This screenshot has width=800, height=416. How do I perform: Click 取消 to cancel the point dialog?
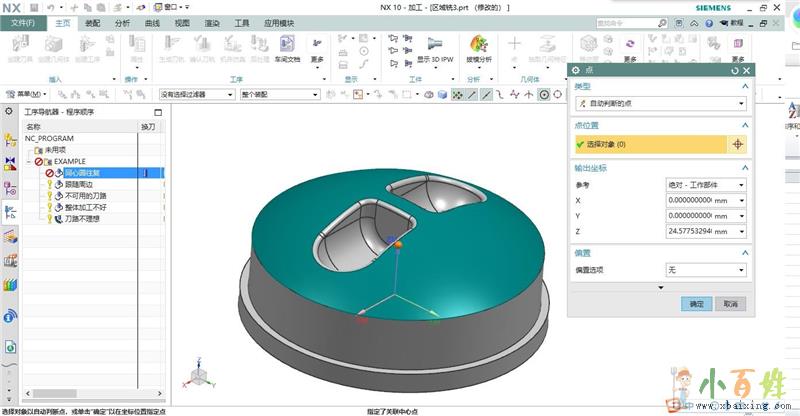[x=731, y=303]
